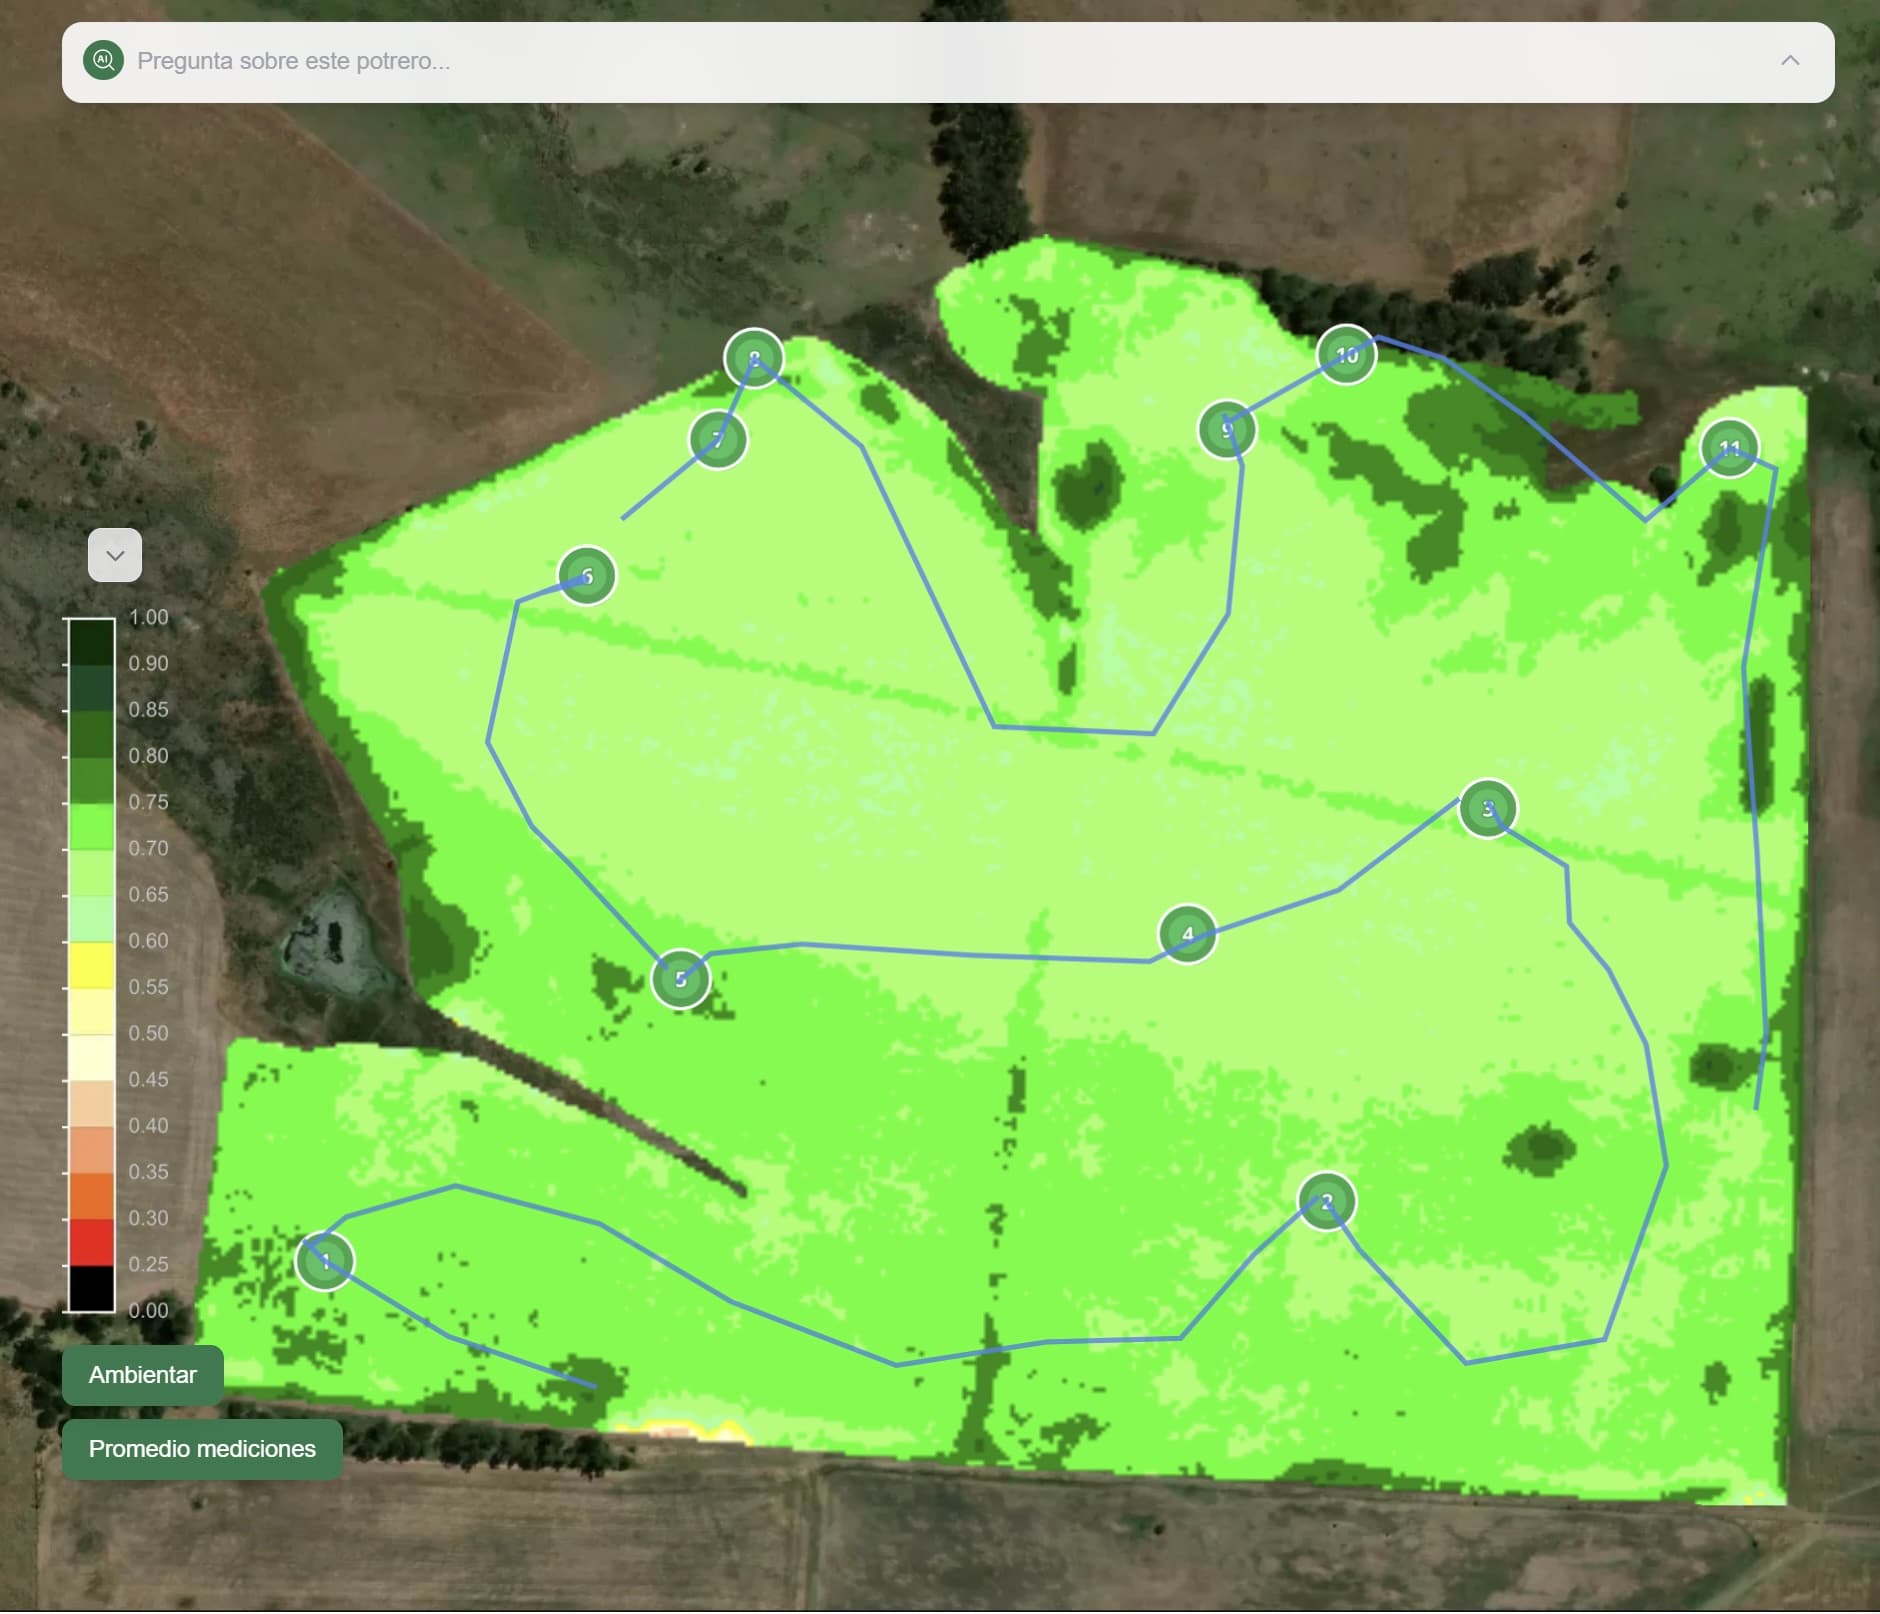
Task: Select sampling point marker 5
Action: point(680,979)
